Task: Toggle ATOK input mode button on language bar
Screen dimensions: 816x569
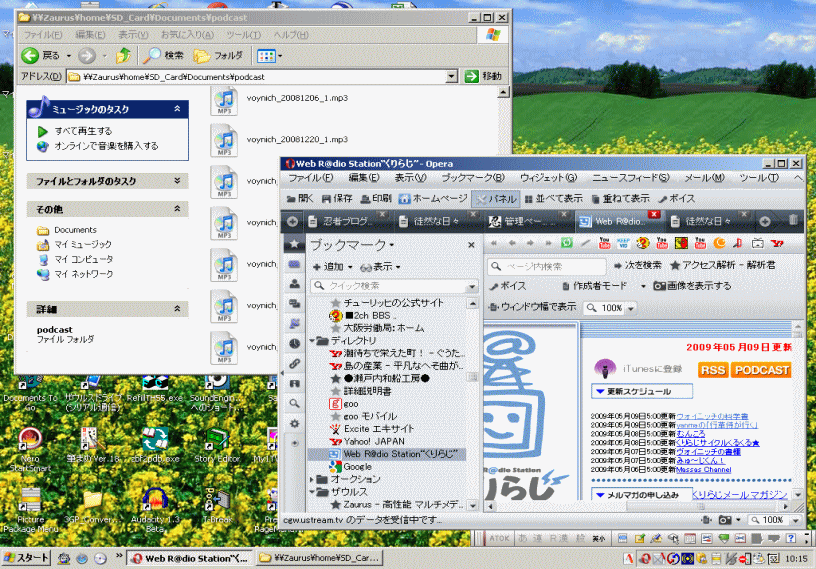Action: (x=498, y=539)
